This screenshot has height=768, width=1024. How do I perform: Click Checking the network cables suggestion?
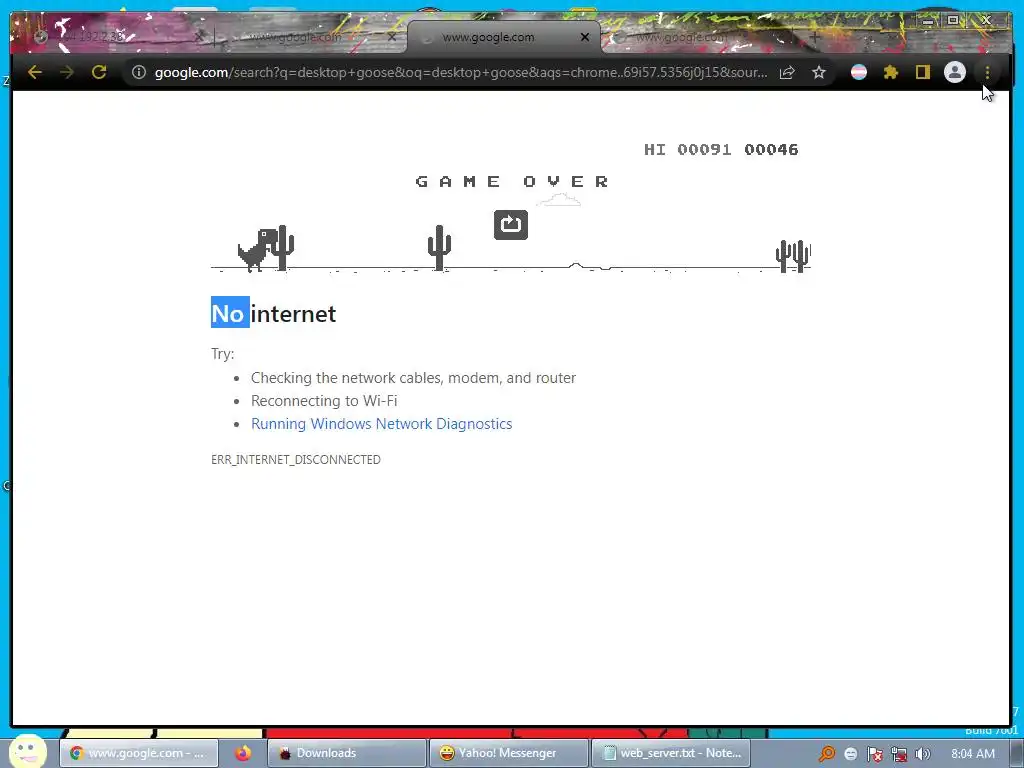point(413,378)
